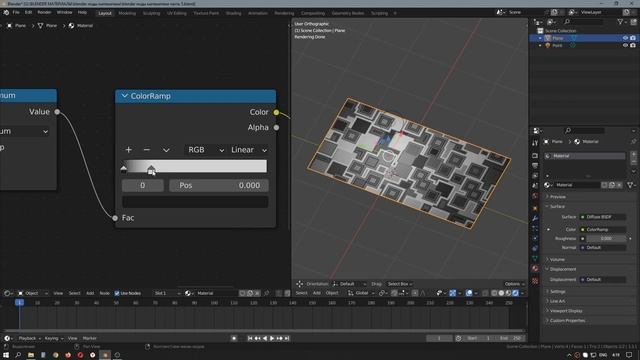
Task: Open the Tool properties tab icon
Action: coord(535,143)
